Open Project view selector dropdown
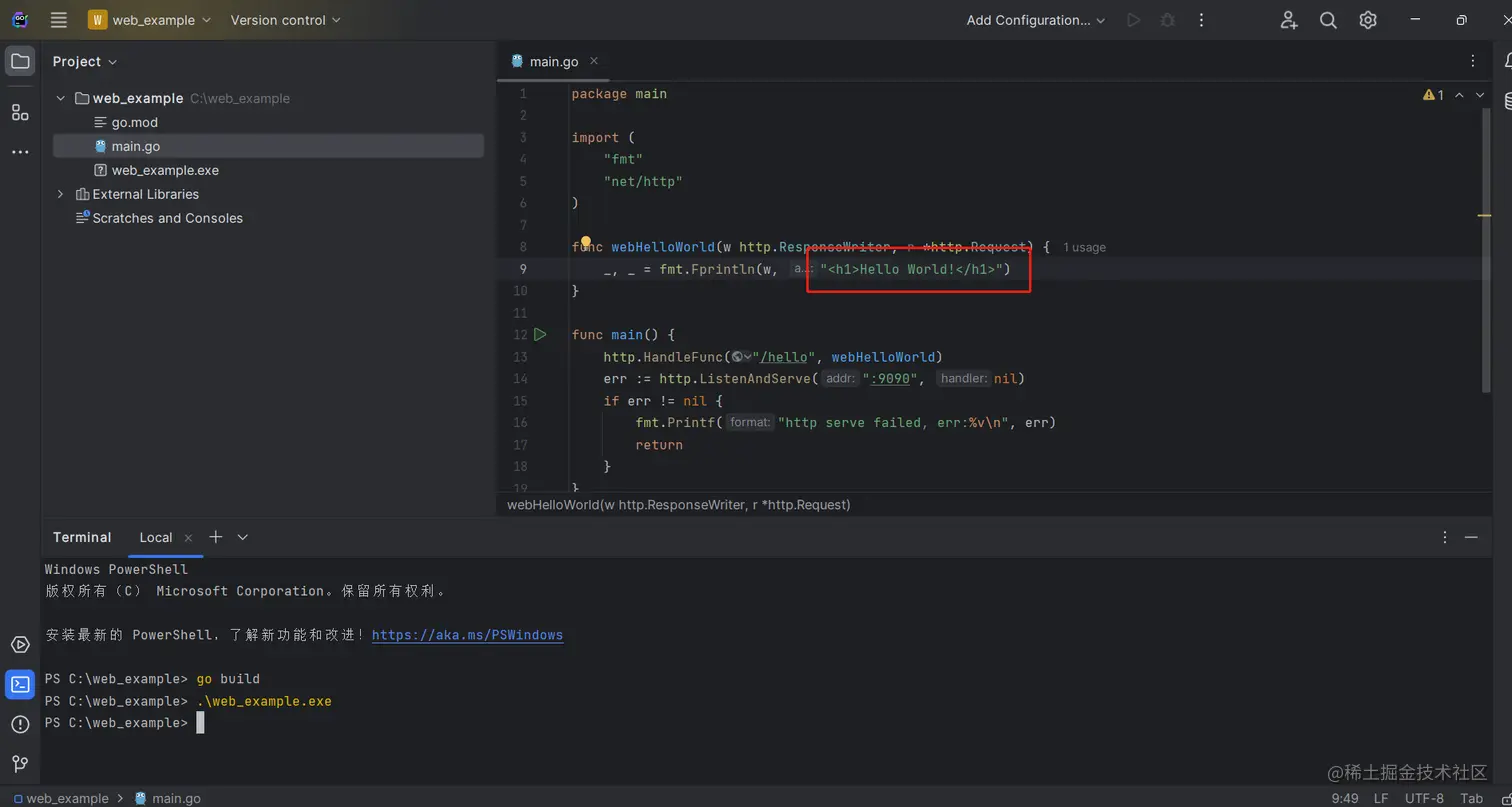Screen dimensions: 1512x807 [85, 62]
